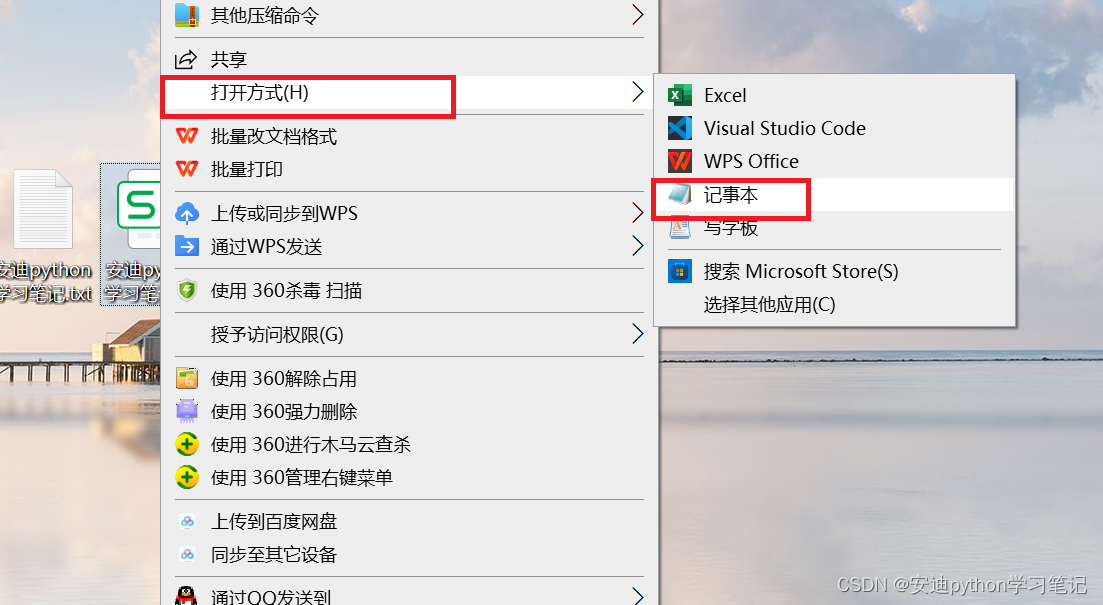Select the WPS spreadsheet desktop file icon
1103x605 pixels.
[x=132, y=236]
